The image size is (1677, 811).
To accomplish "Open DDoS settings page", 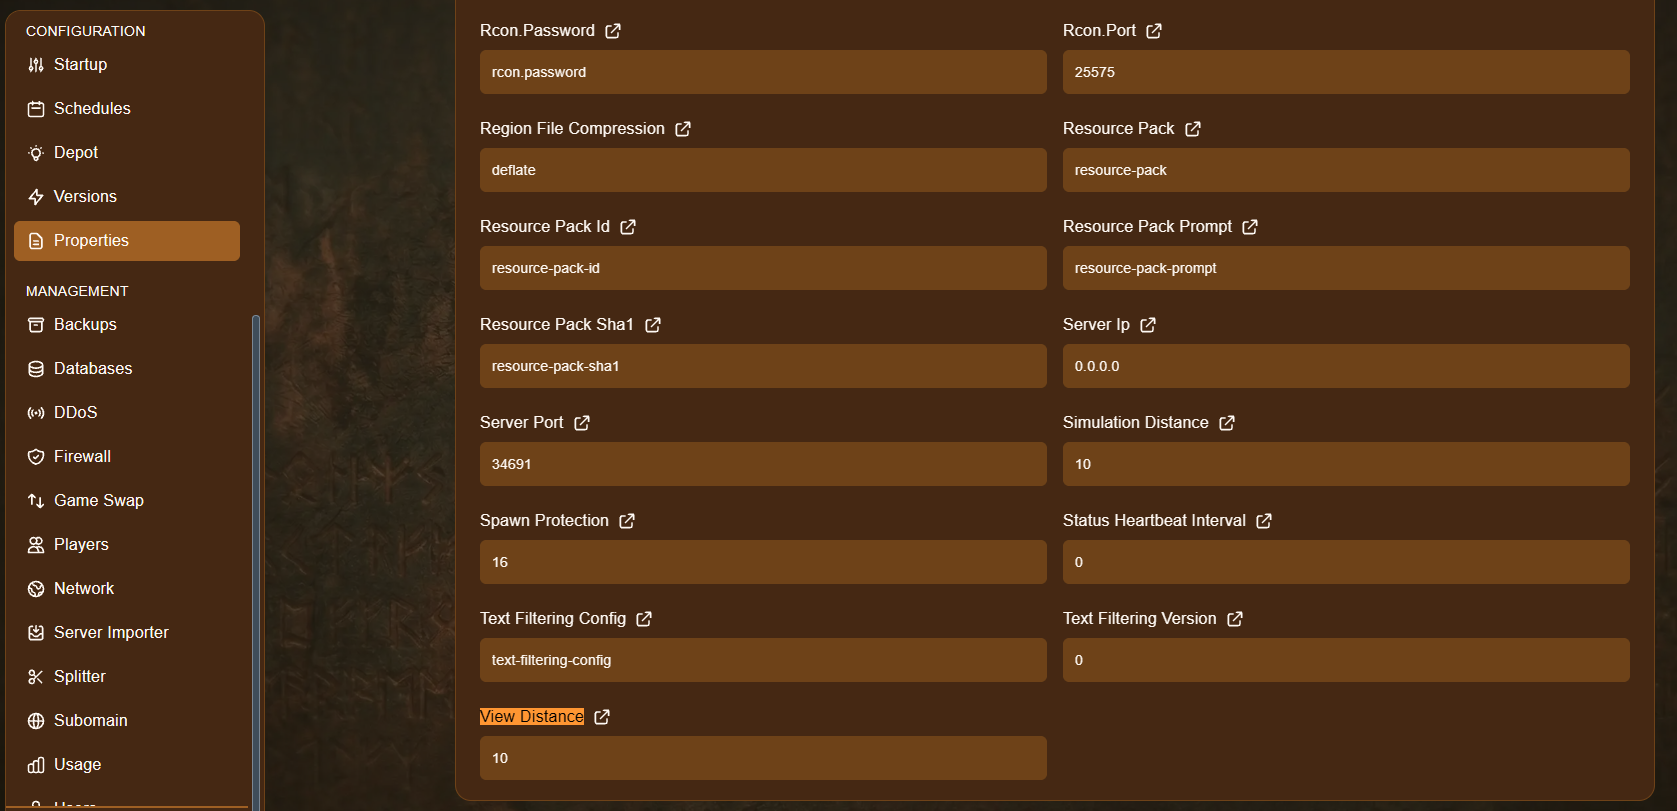I will (127, 413).
